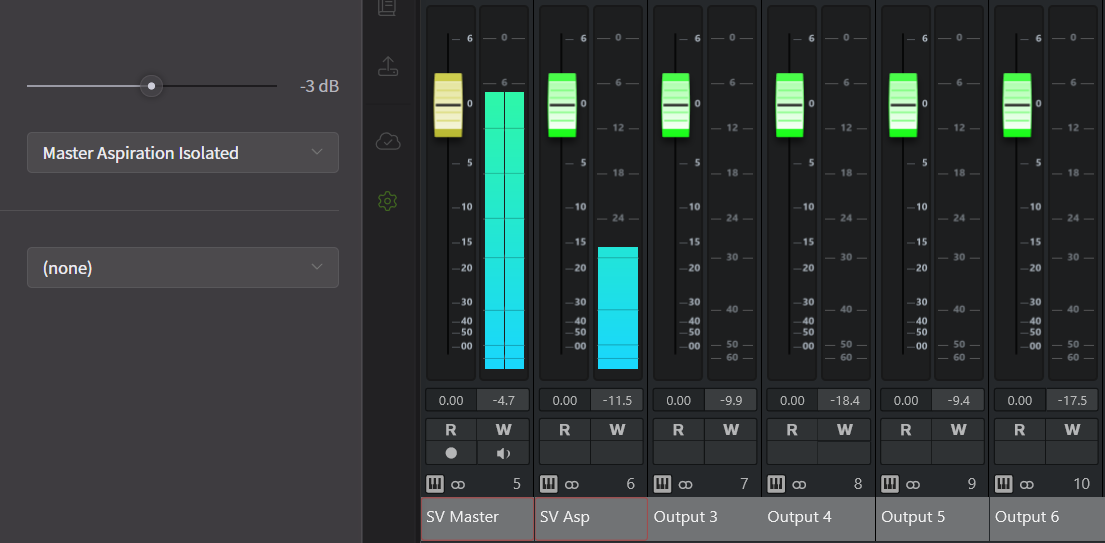The width and height of the screenshot is (1105, 543).
Task: Select the SV Master channel name
Action: coord(477,518)
